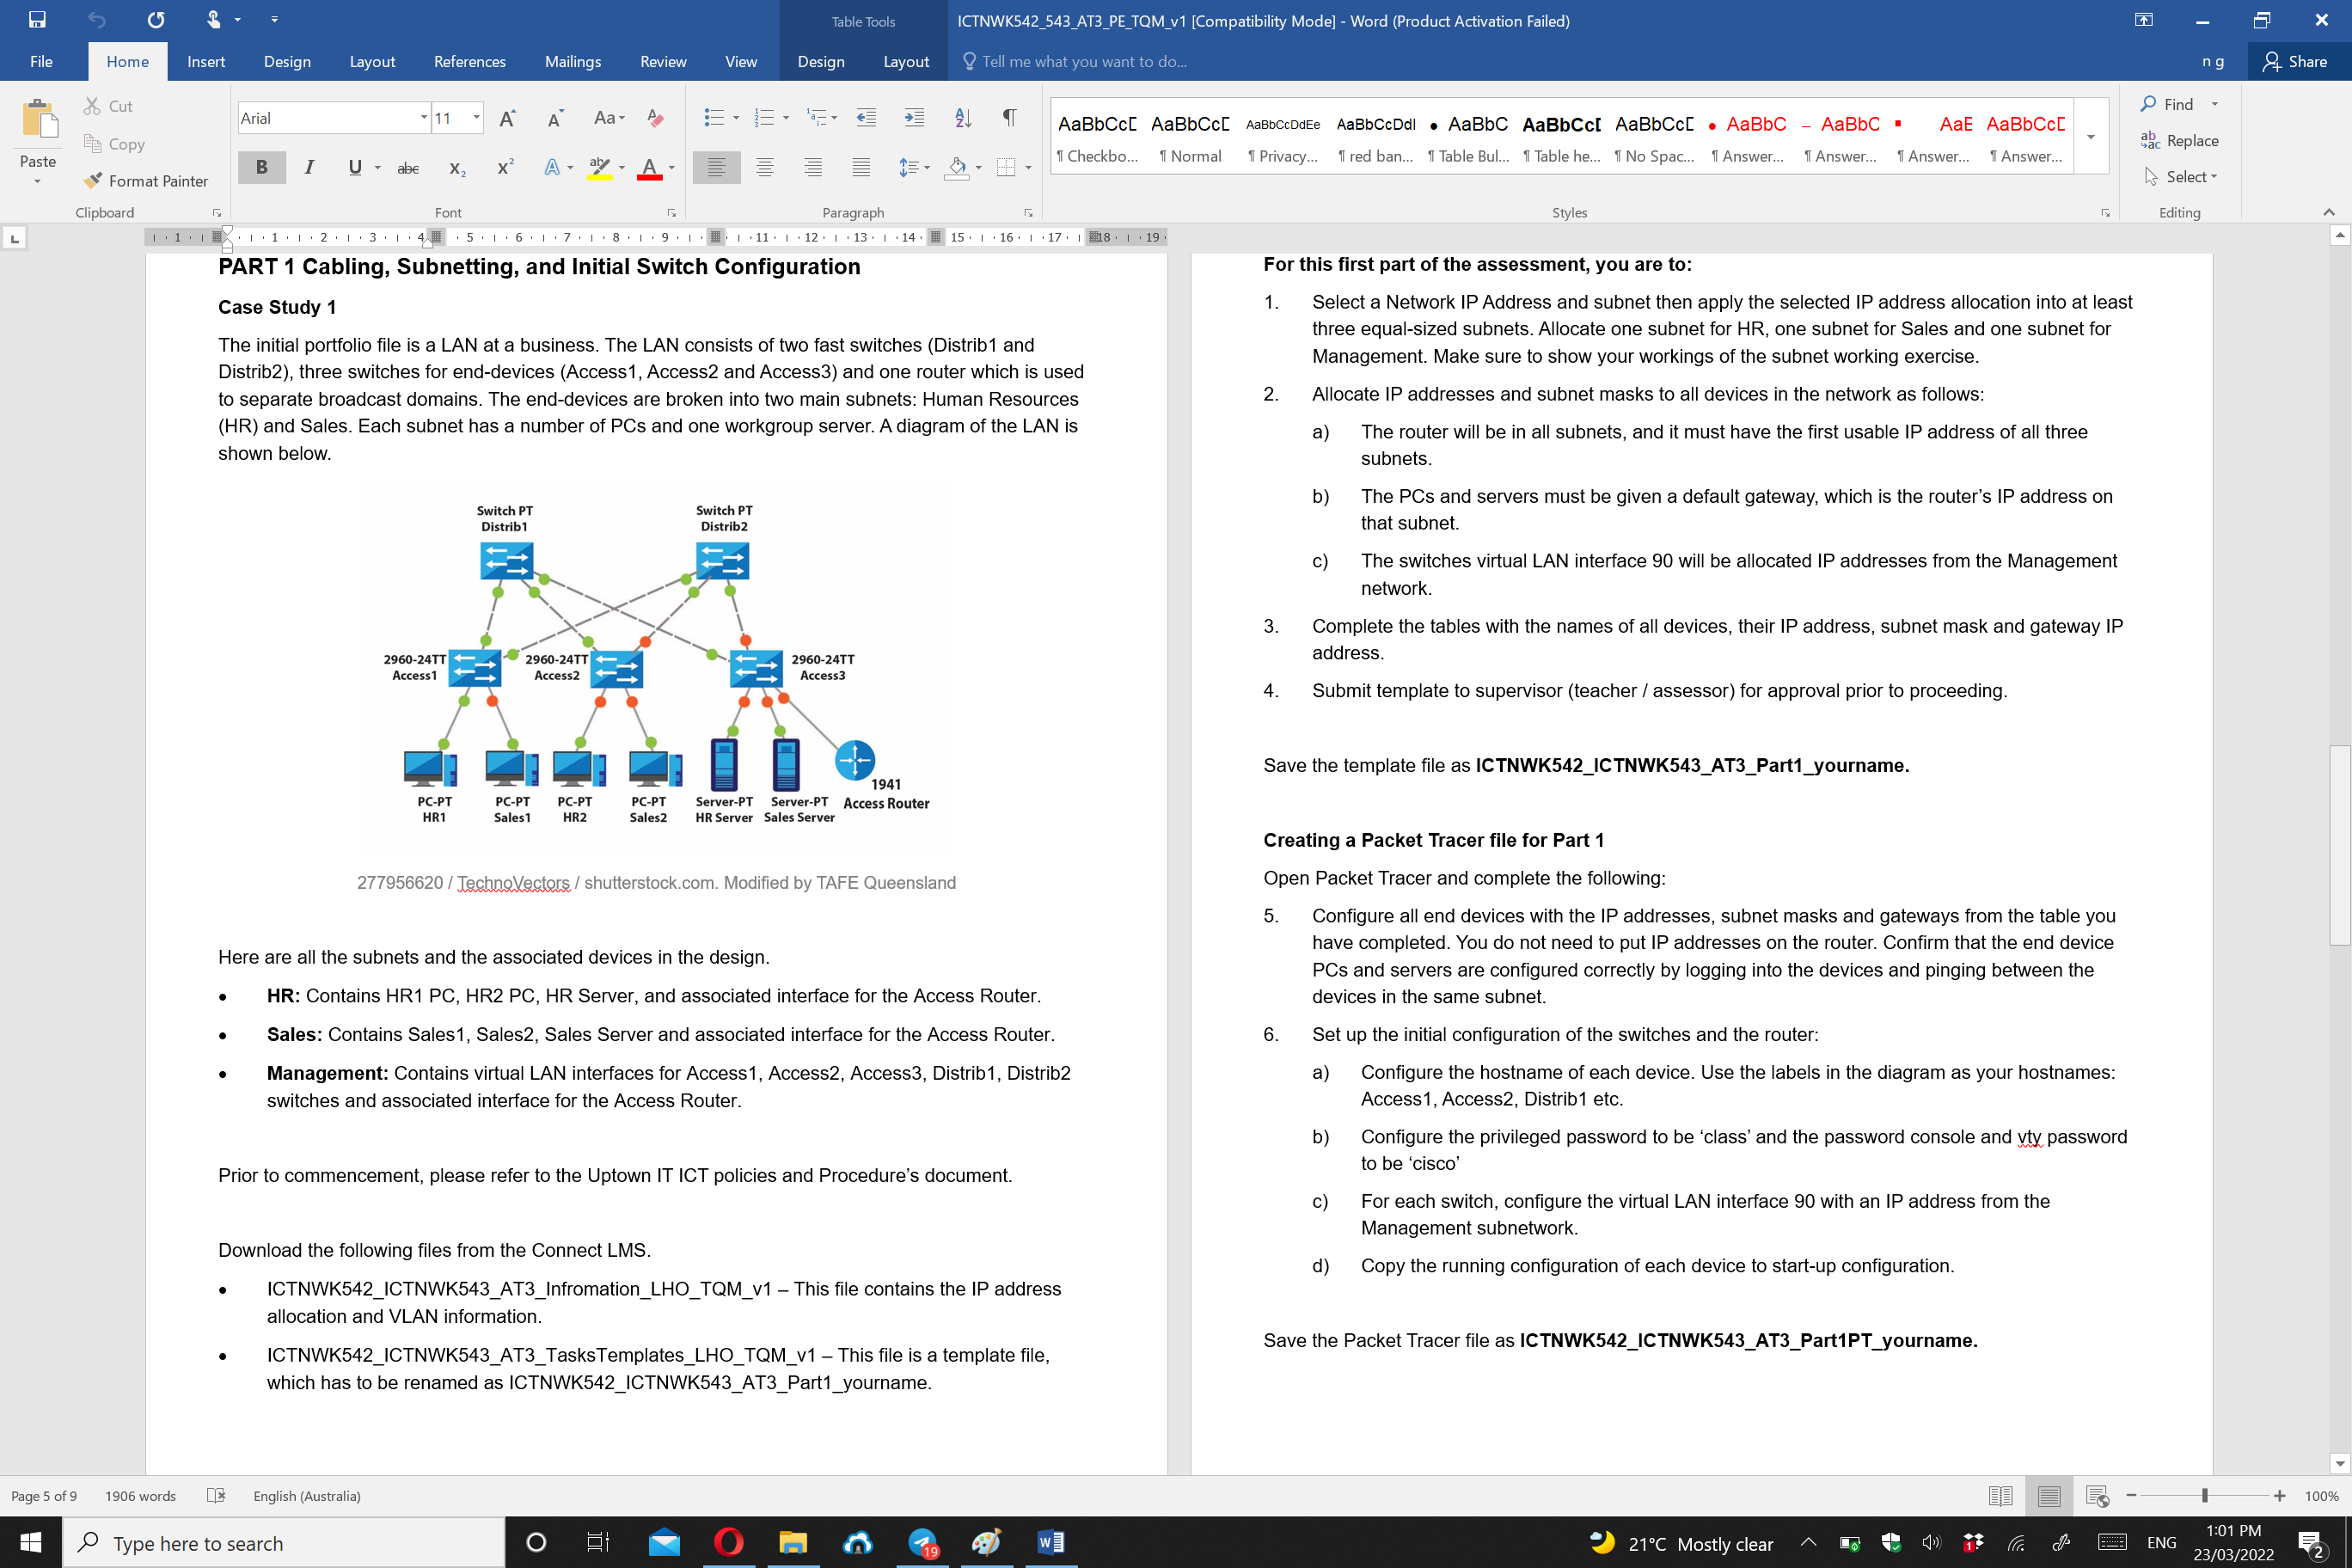Click the Undo icon in title bar
This screenshot has width=2352, height=1568.
tap(96, 20)
